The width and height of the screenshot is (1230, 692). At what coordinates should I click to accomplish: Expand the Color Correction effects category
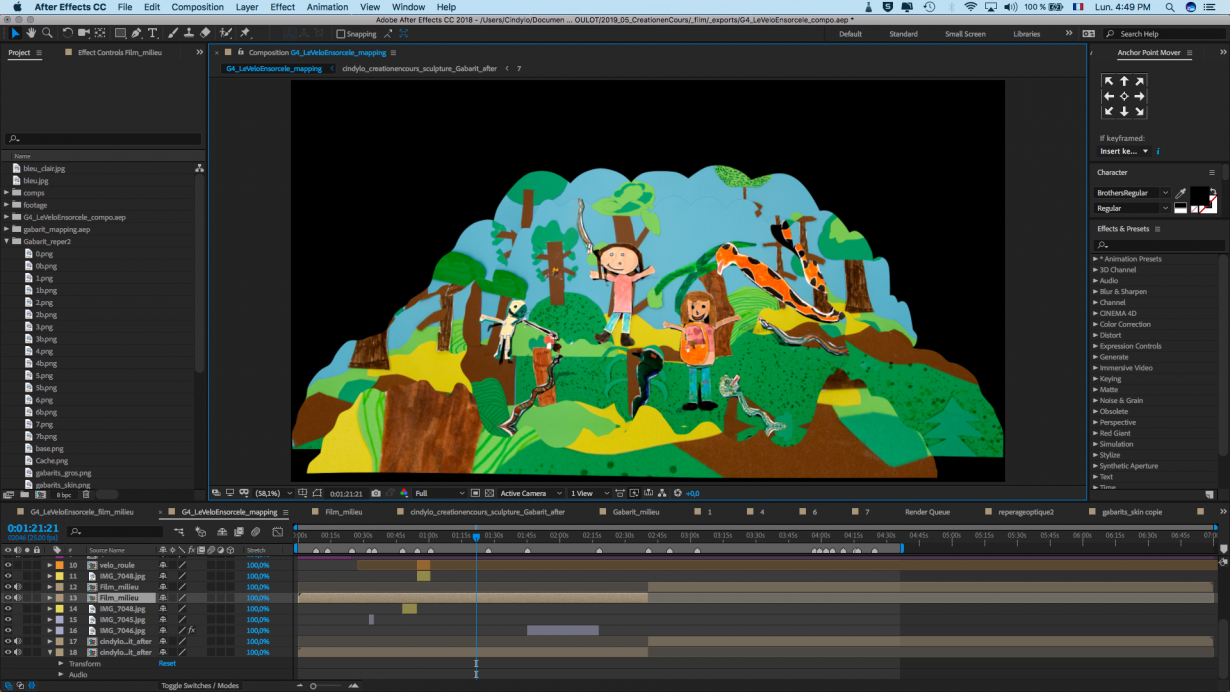1096,324
